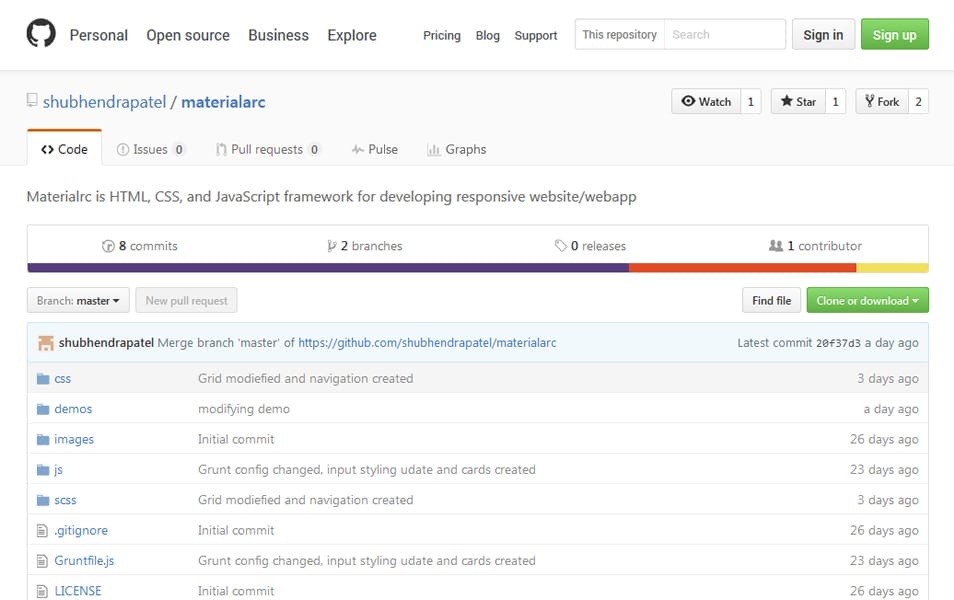The image size is (954, 600).
Task: Open the Graphs tab
Action: click(x=457, y=149)
